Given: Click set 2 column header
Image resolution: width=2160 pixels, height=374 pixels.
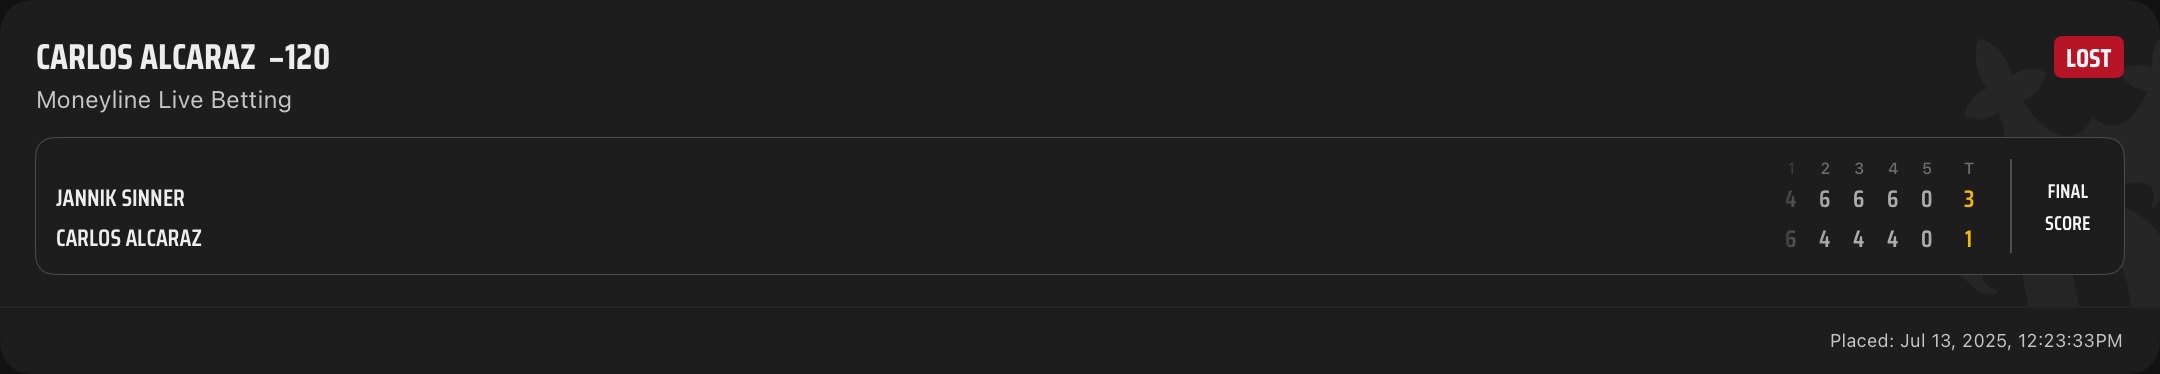Looking at the screenshot, I should tap(1825, 169).
